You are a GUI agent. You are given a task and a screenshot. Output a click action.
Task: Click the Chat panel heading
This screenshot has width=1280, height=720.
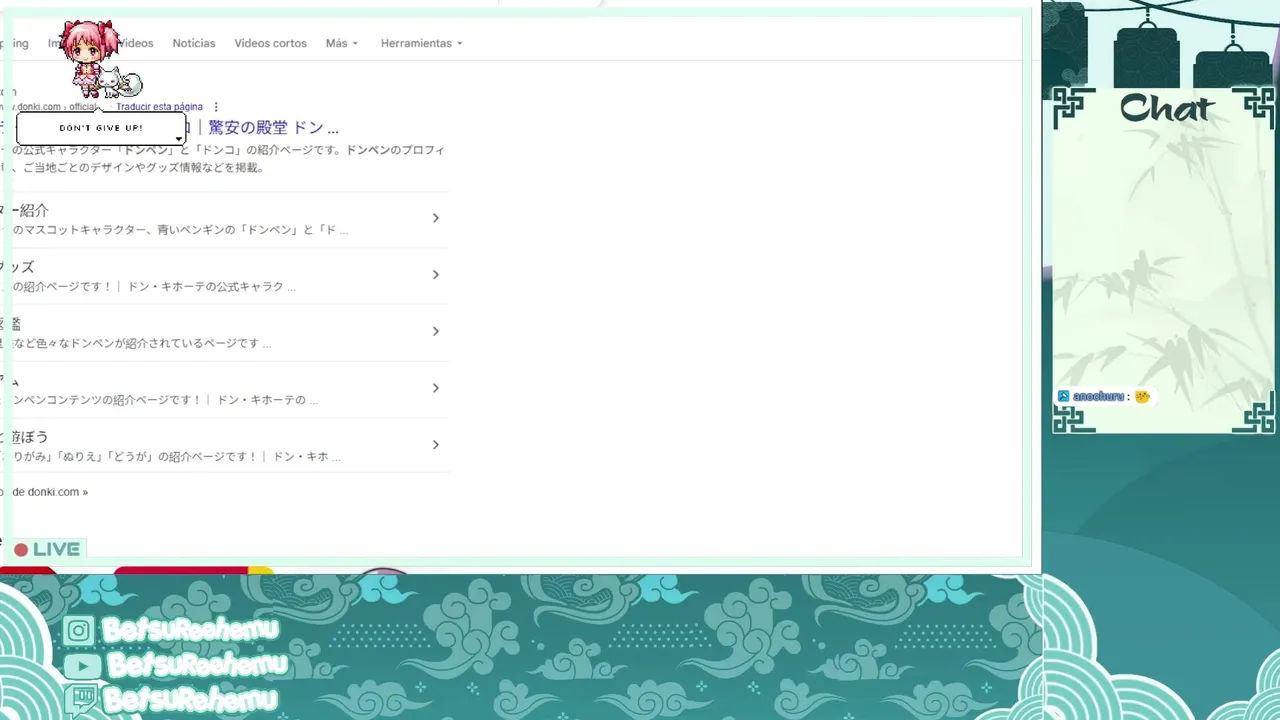(x=1167, y=108)
